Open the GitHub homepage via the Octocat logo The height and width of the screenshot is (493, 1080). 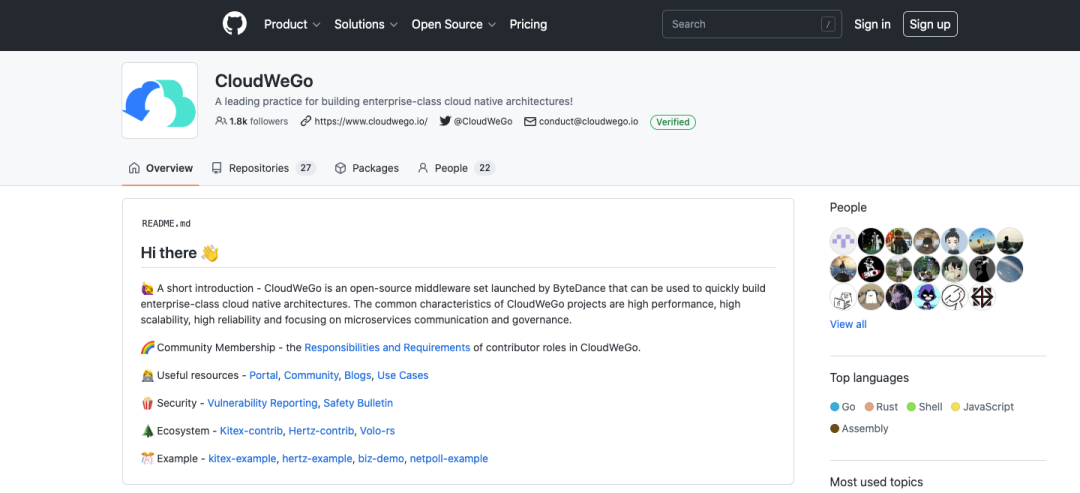click(234, 24)
